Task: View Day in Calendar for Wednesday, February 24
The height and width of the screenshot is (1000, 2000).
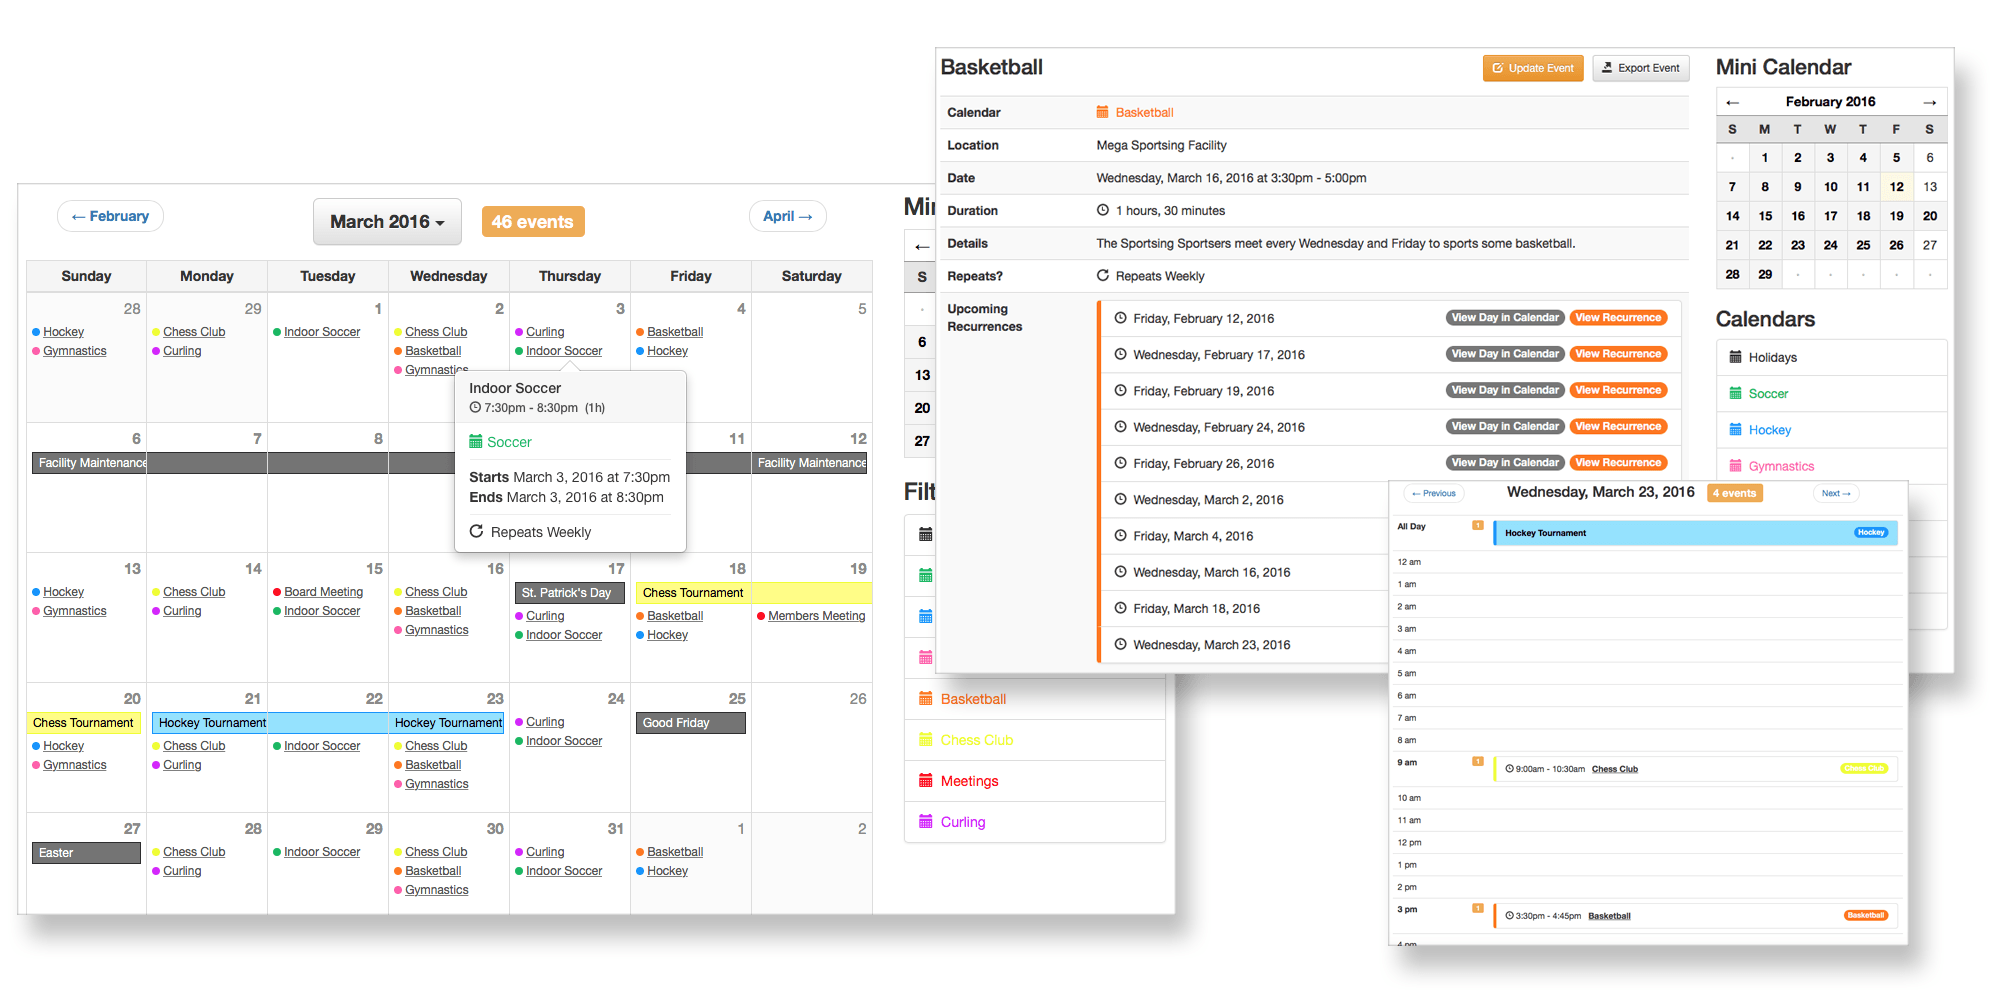Action: (x=1505, y=426)
